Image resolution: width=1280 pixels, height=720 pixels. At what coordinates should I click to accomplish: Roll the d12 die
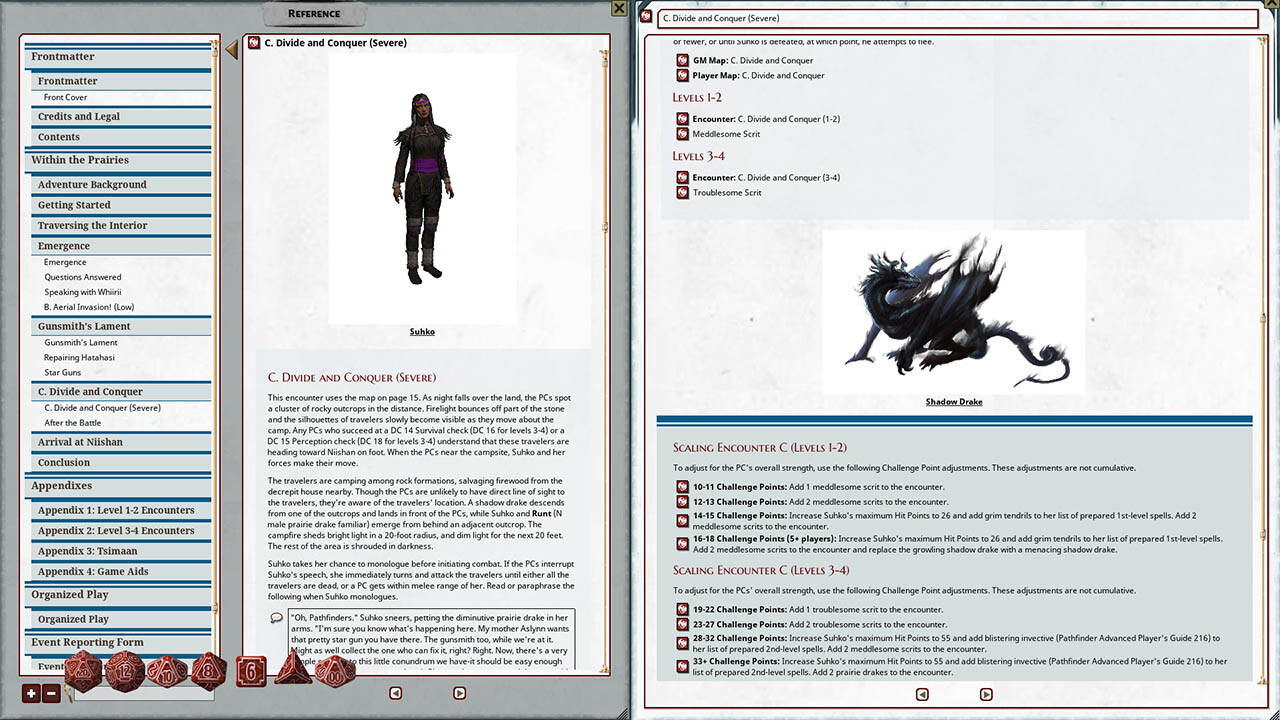(x=124, y=670)
